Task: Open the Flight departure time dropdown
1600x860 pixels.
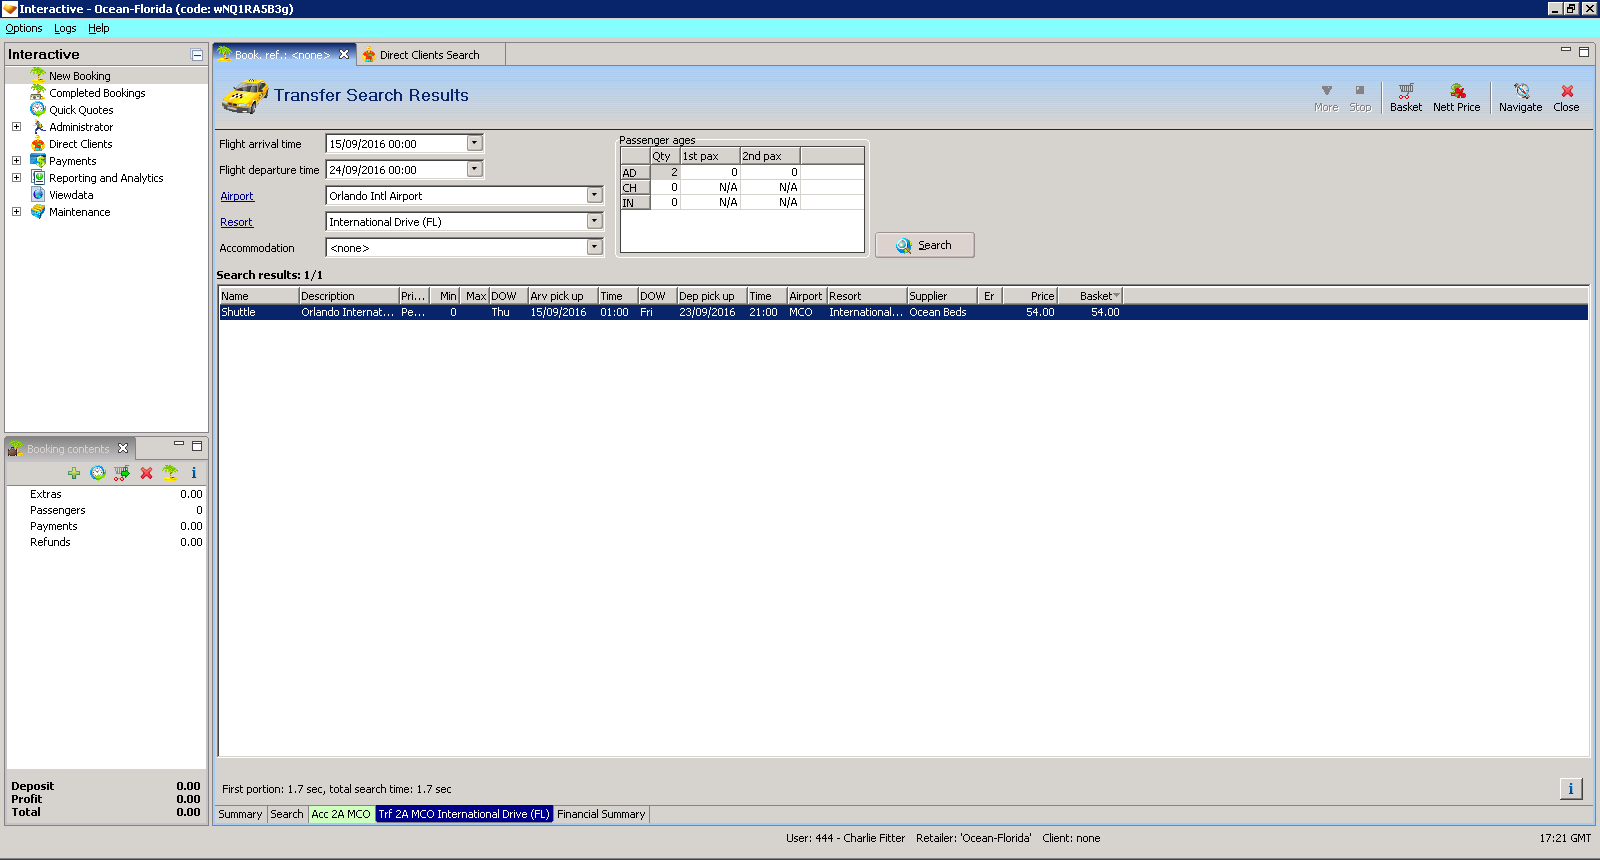Action: (x=475, y=169)
